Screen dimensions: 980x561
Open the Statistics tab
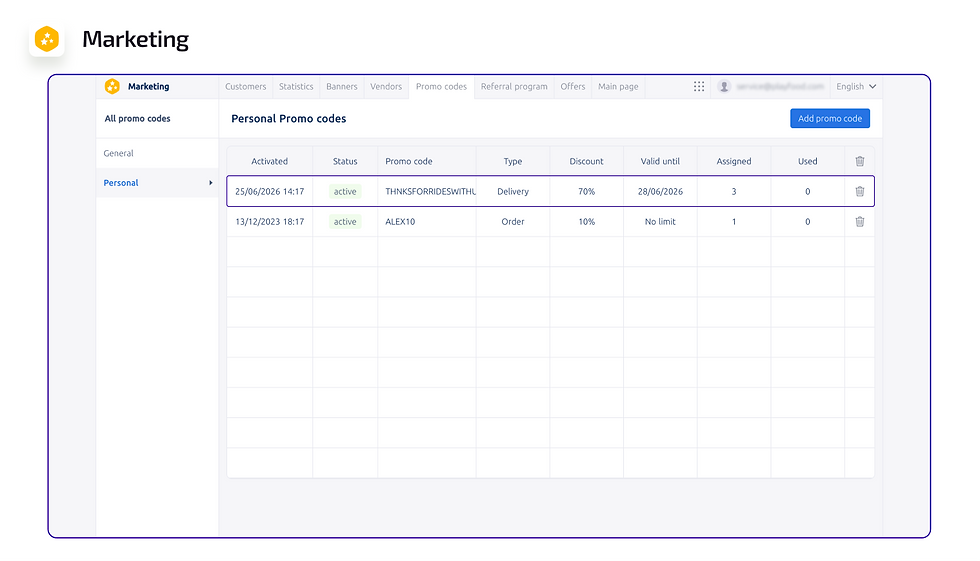click(296, 86)
